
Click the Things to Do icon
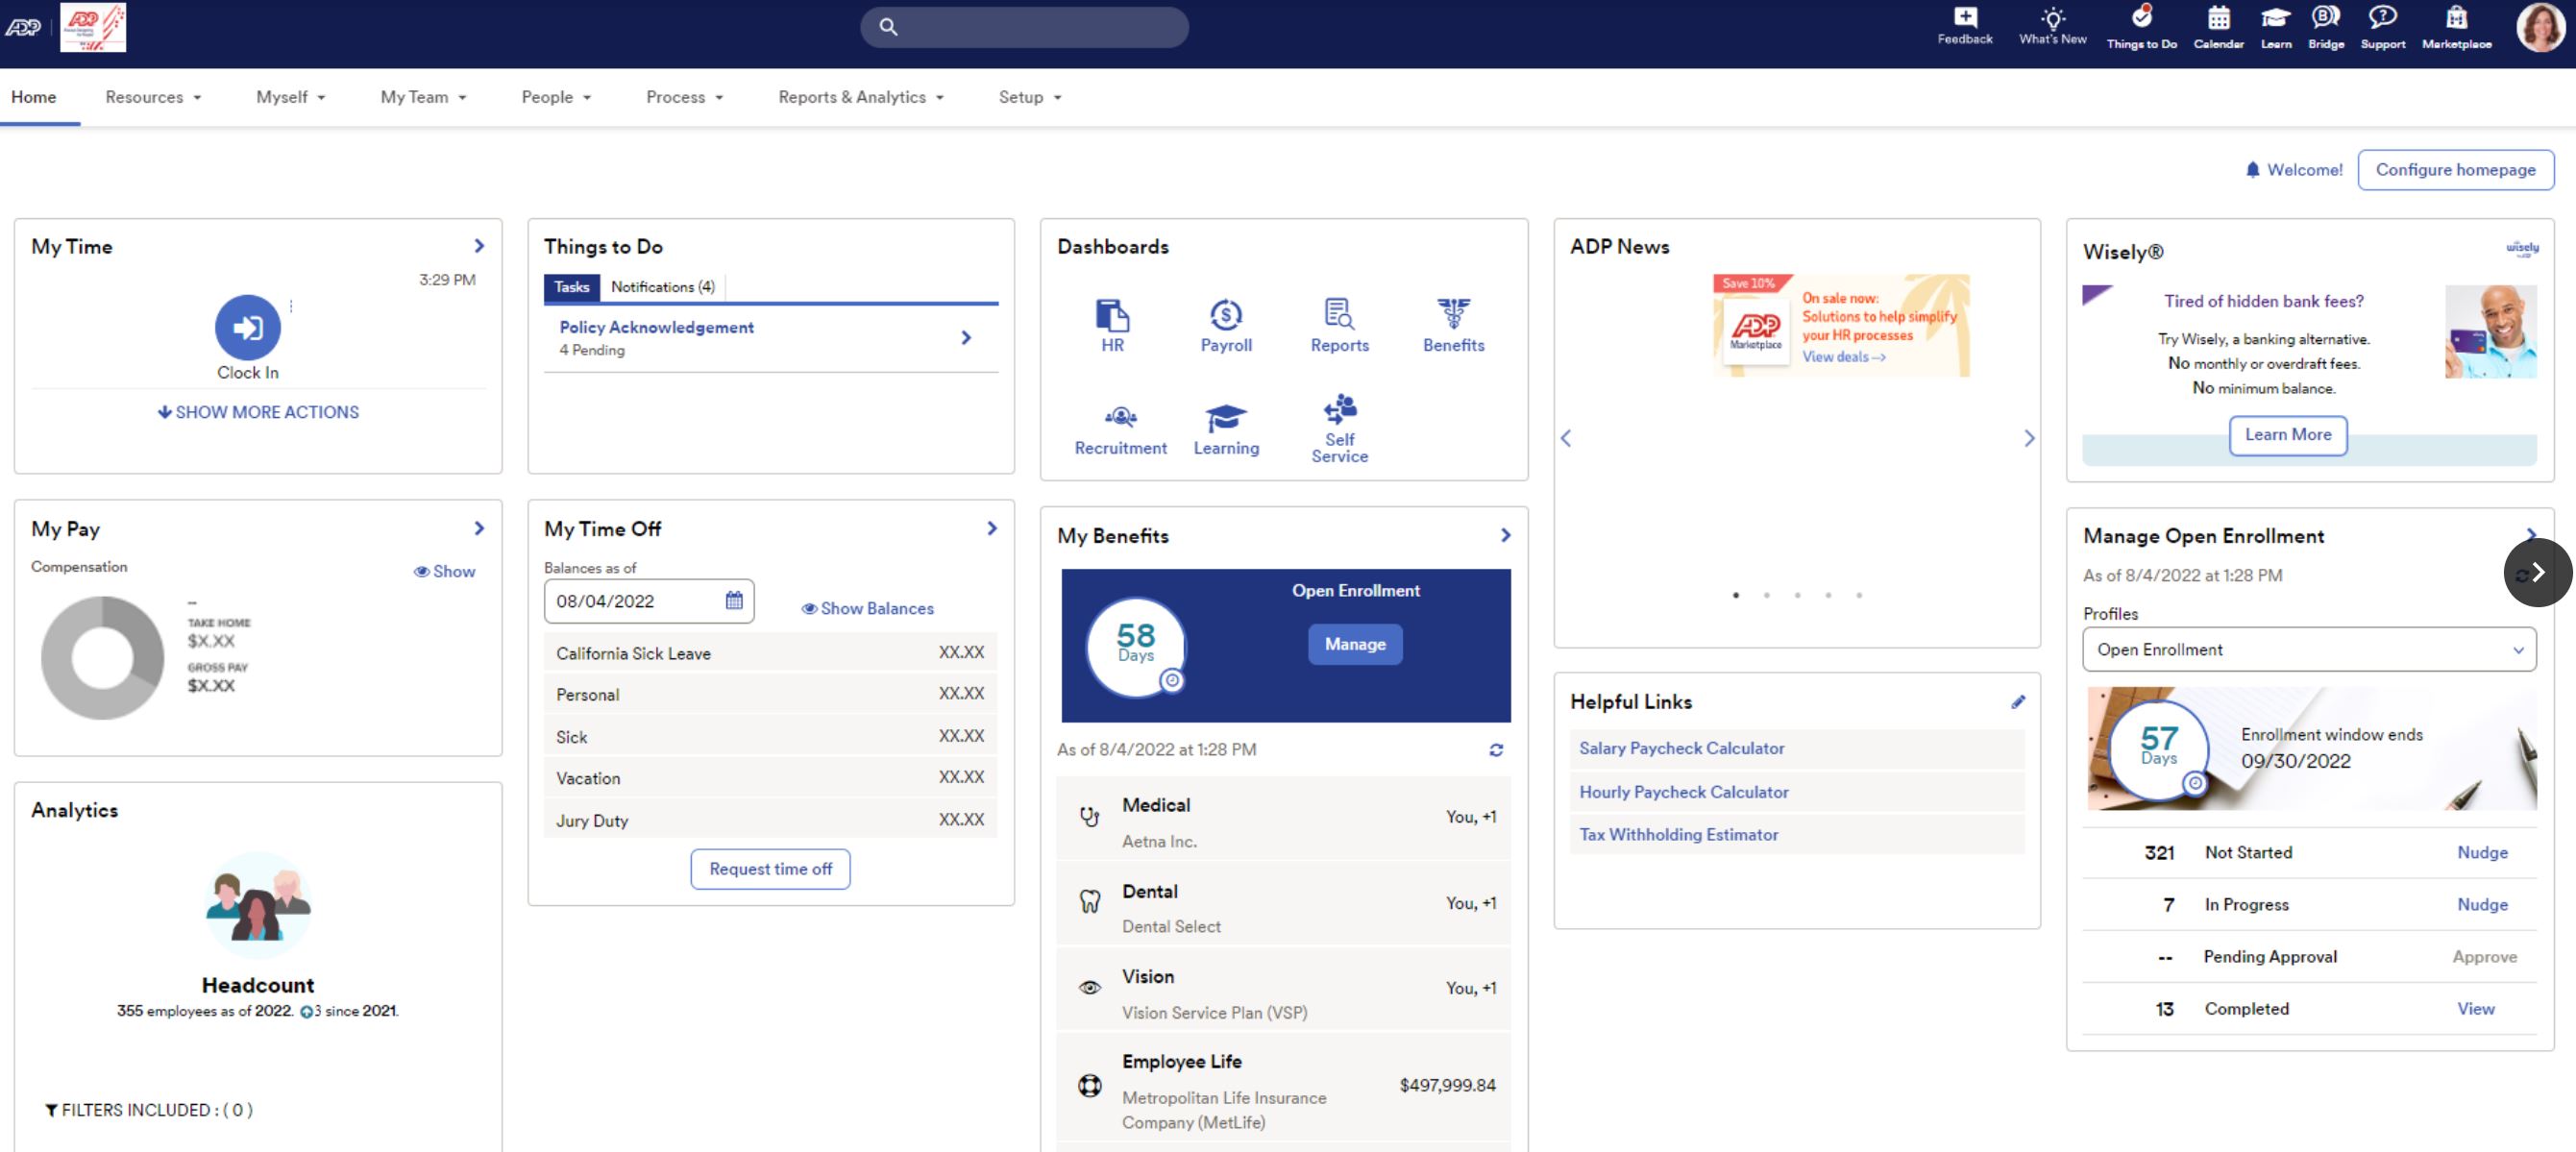pyautogui.click(x=2141, y=27)
